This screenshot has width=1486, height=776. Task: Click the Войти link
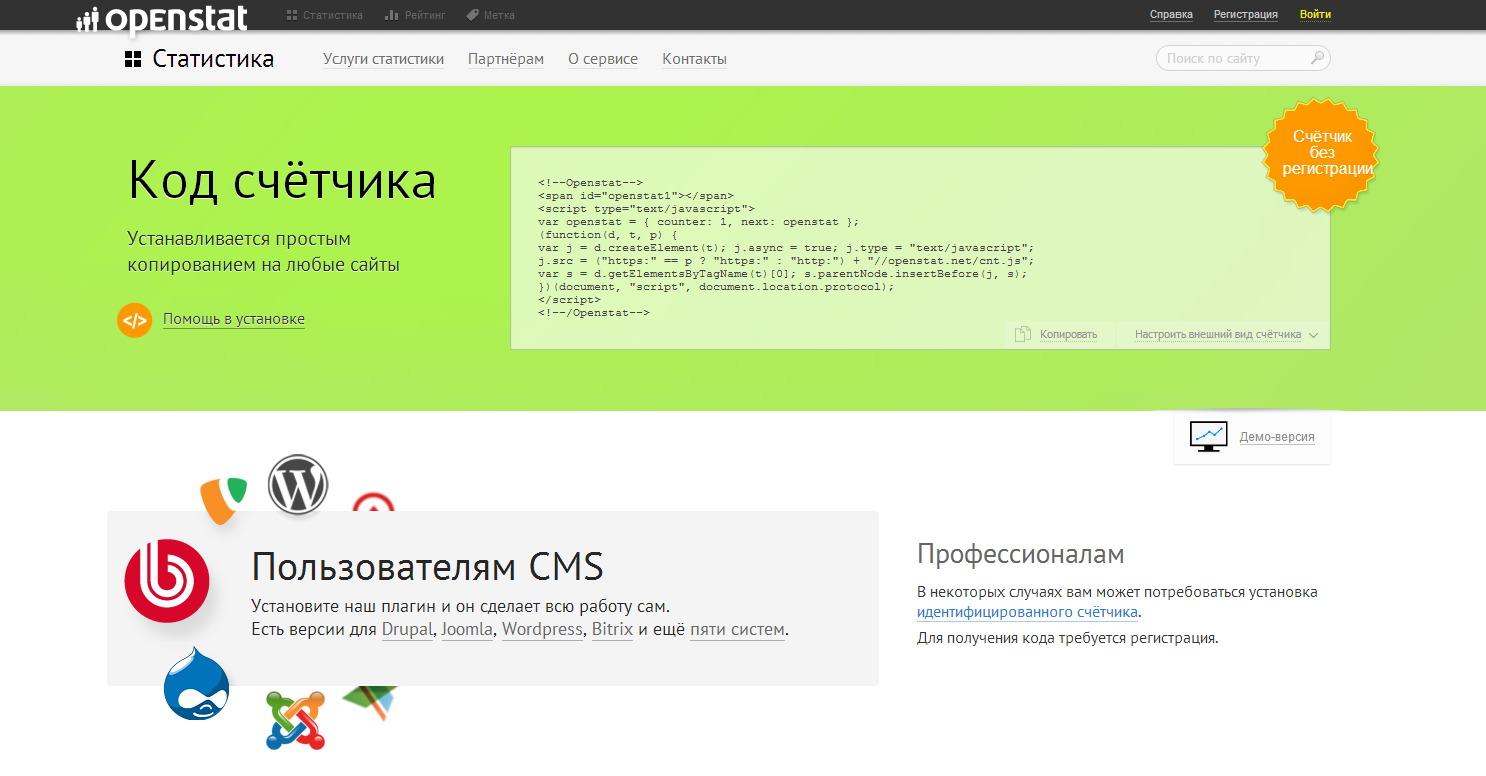pos(1315,15)
